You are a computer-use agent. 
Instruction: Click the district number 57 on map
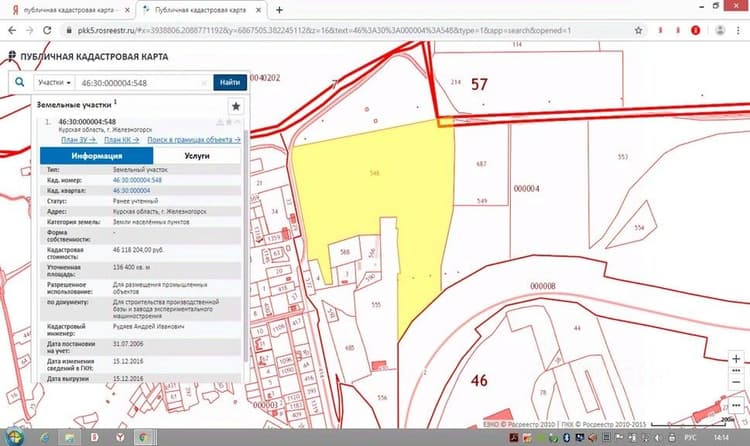click(479, 84)
